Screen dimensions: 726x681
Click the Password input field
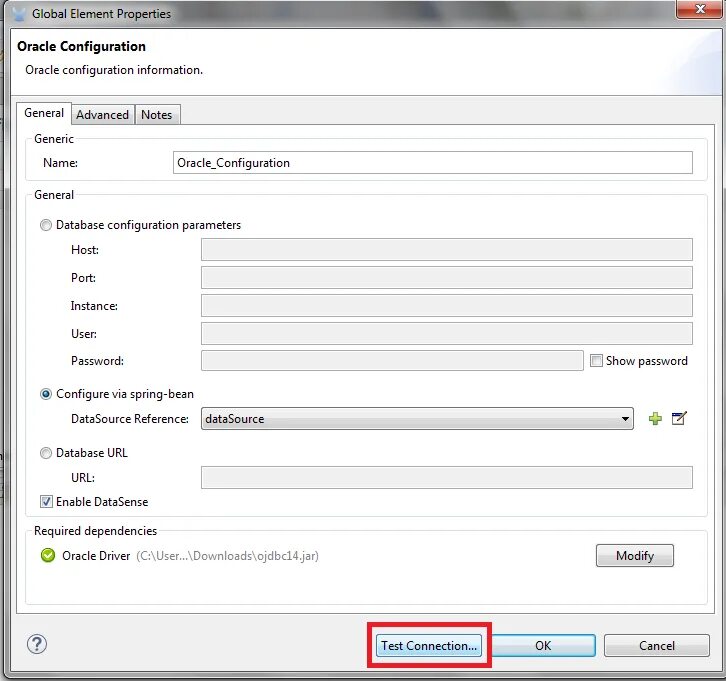(x=392, y=361)
